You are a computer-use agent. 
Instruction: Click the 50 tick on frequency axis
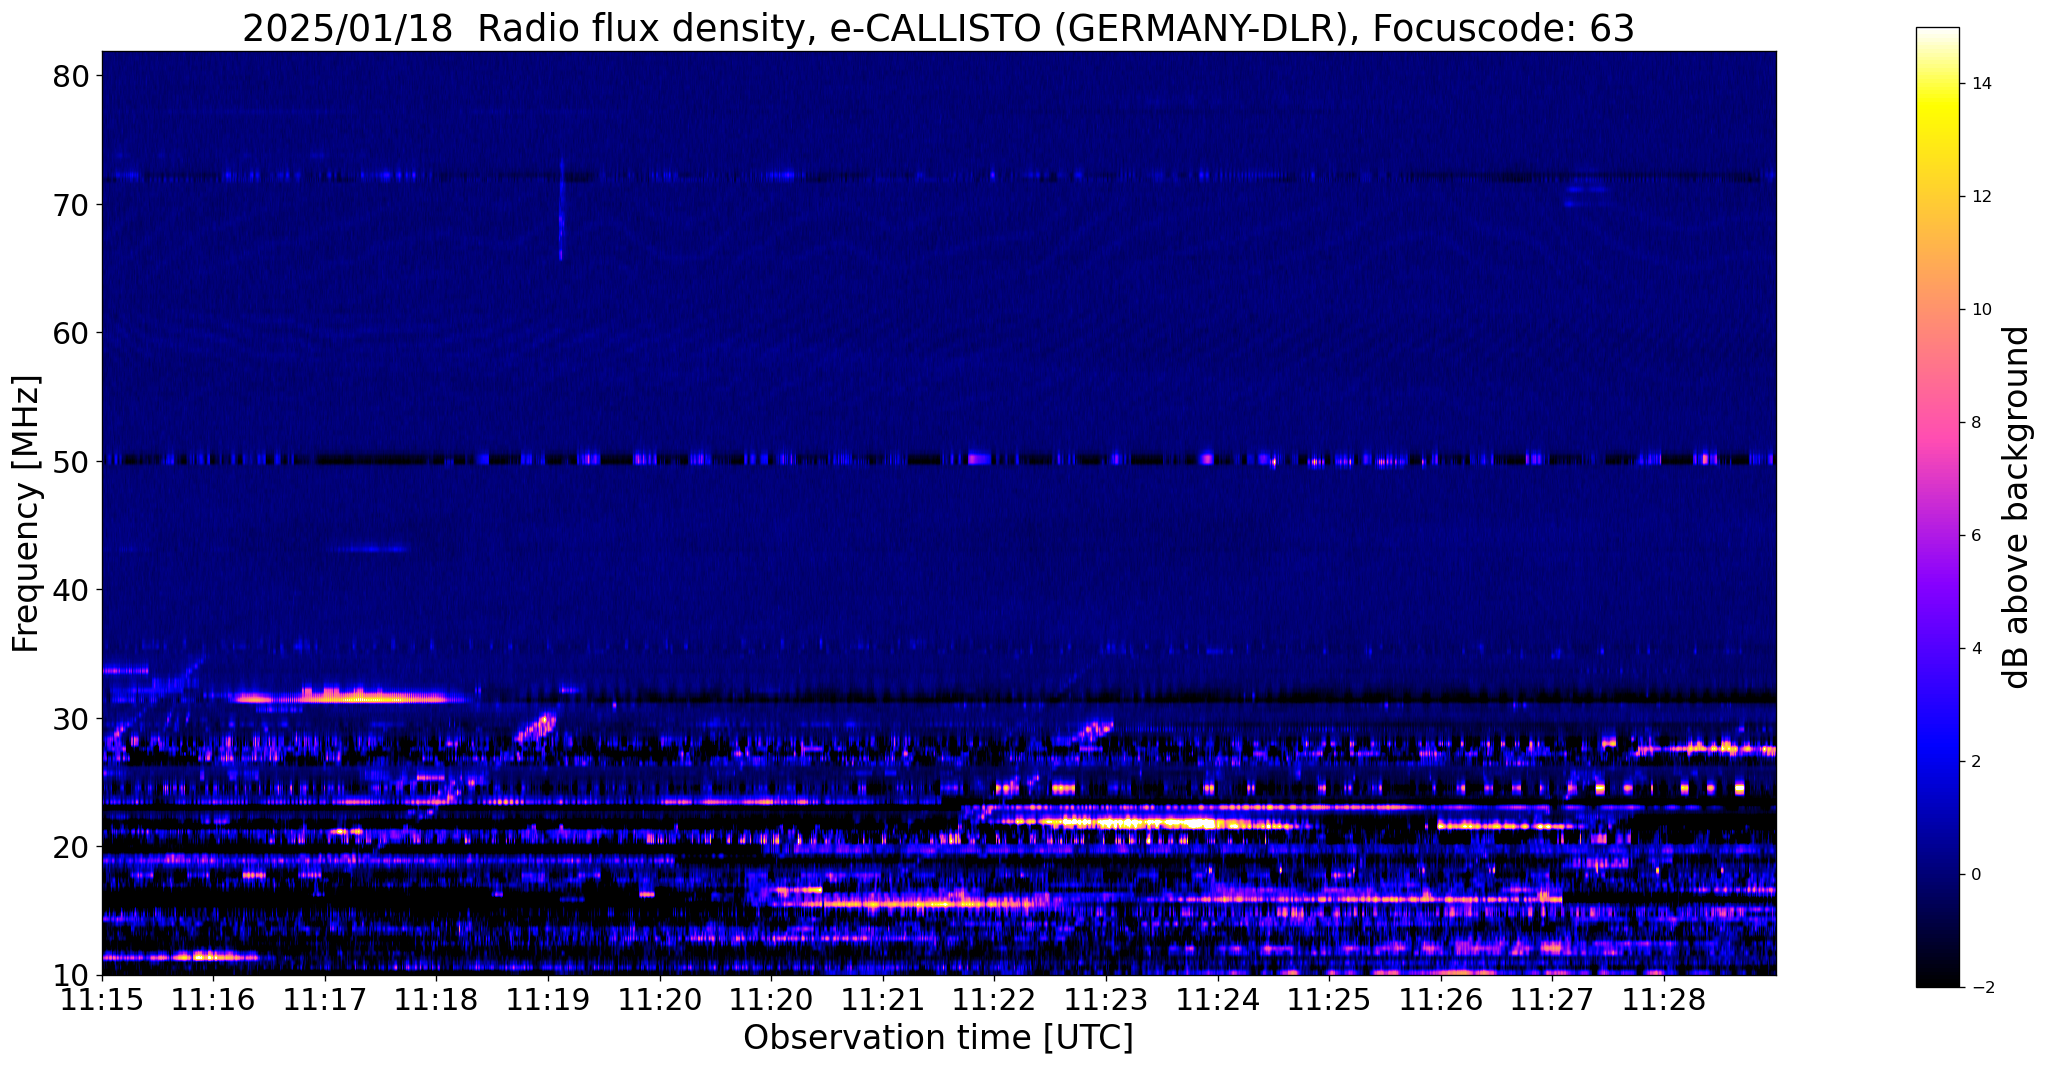[x=73, y=462]
